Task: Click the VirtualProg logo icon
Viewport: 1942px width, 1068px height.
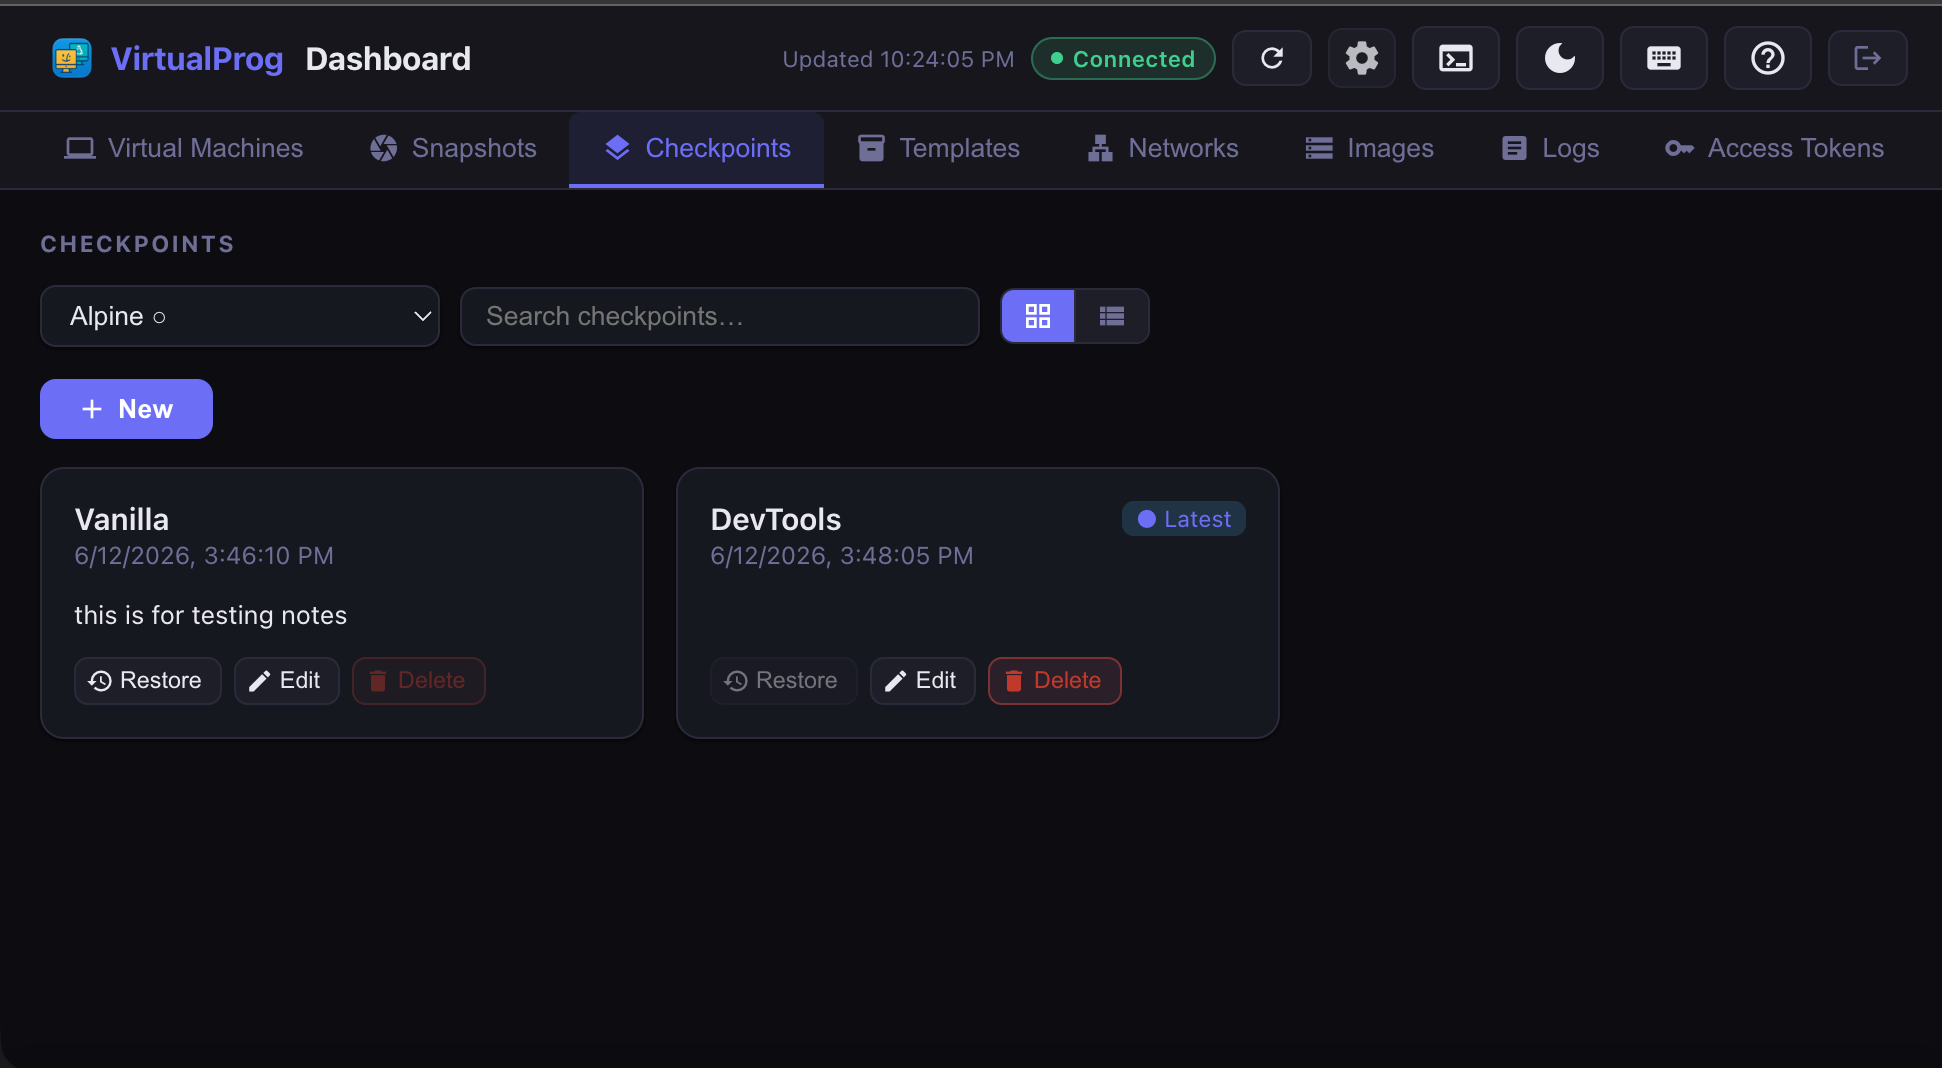Action: [72, 58]
